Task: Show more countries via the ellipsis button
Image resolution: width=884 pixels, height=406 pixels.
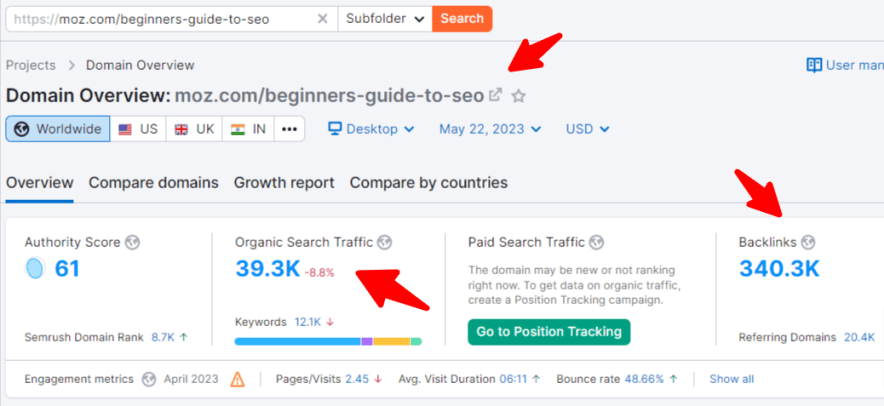Action: point(289,129)
